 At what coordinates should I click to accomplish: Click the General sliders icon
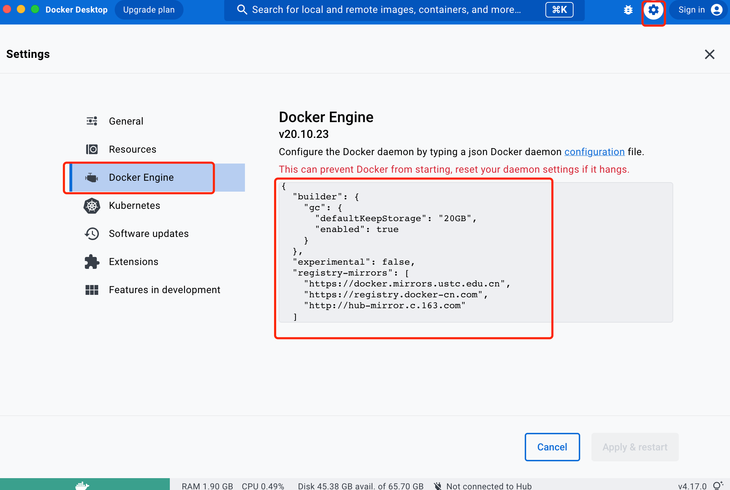click(92, 121)
